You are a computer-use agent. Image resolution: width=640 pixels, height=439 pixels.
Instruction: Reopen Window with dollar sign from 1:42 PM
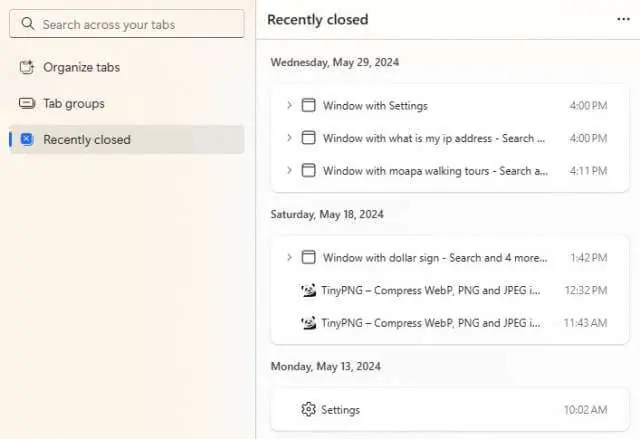[450, 257]
